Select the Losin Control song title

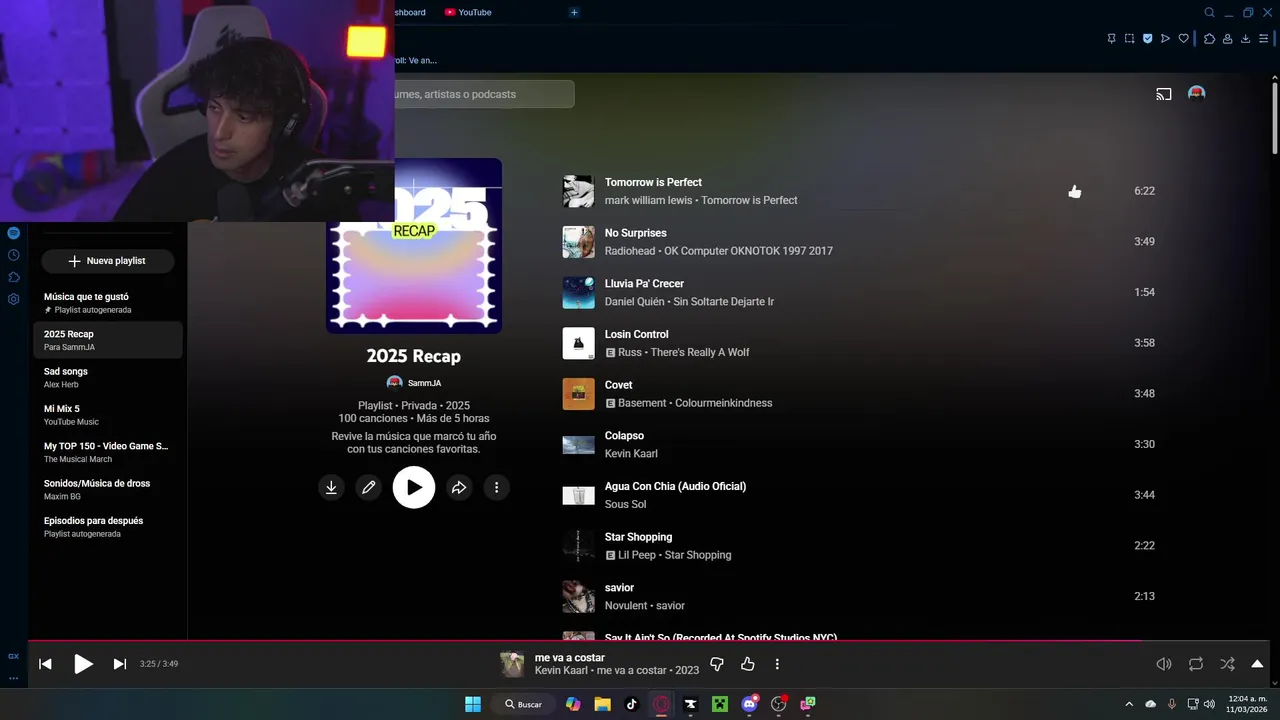pos(637,334)
